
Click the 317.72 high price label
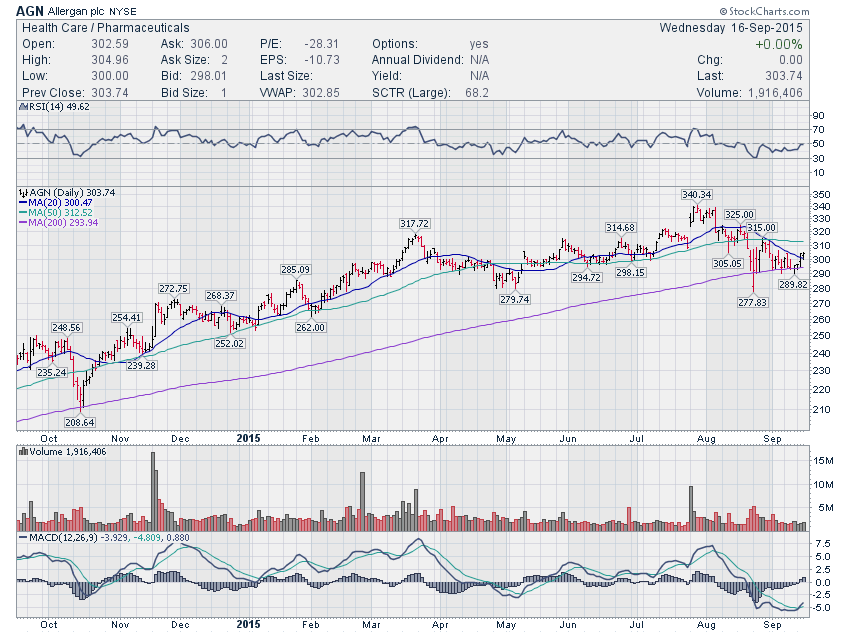click(x=415, y=224)
